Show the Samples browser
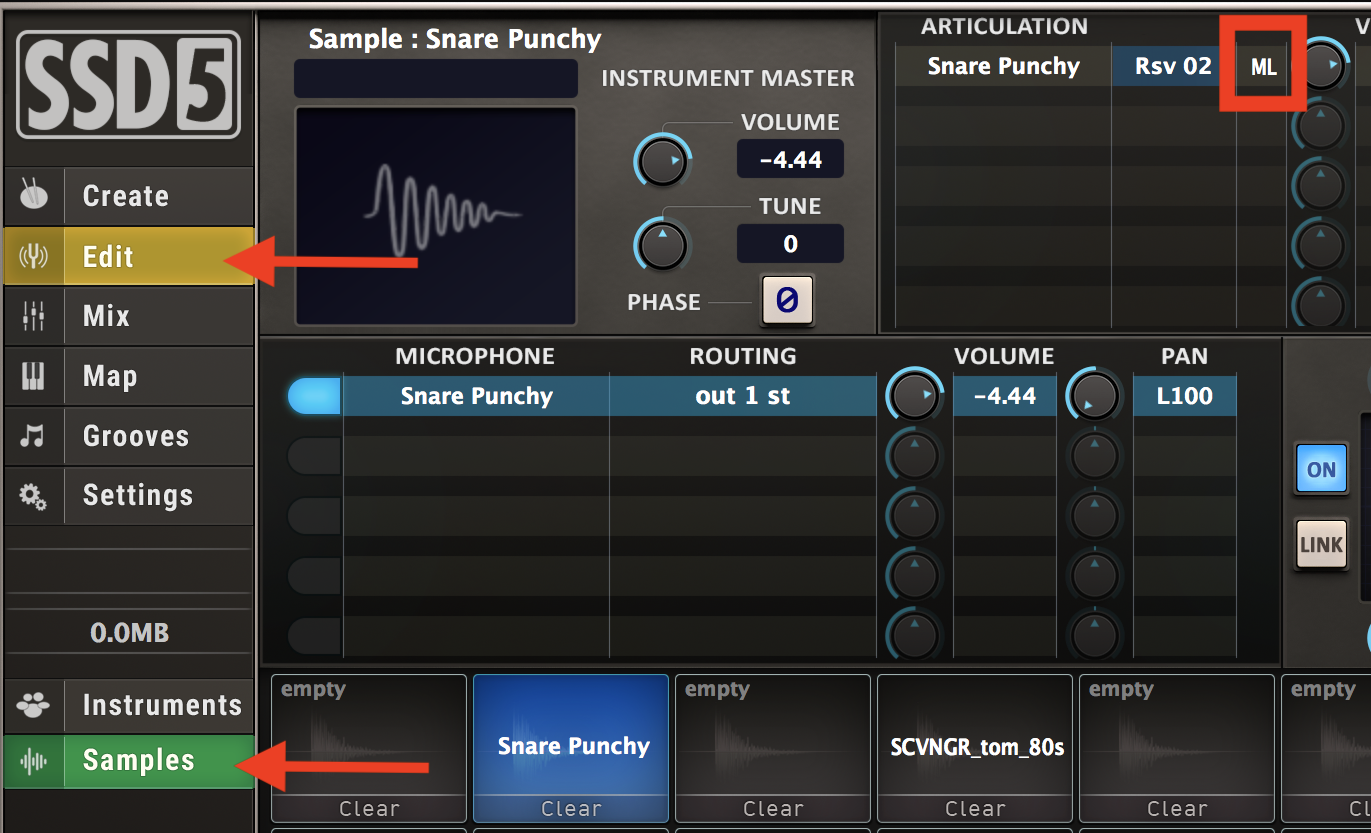Image resolution: width=1371 pixels, height=833 pixels. (x=128, y=761)
